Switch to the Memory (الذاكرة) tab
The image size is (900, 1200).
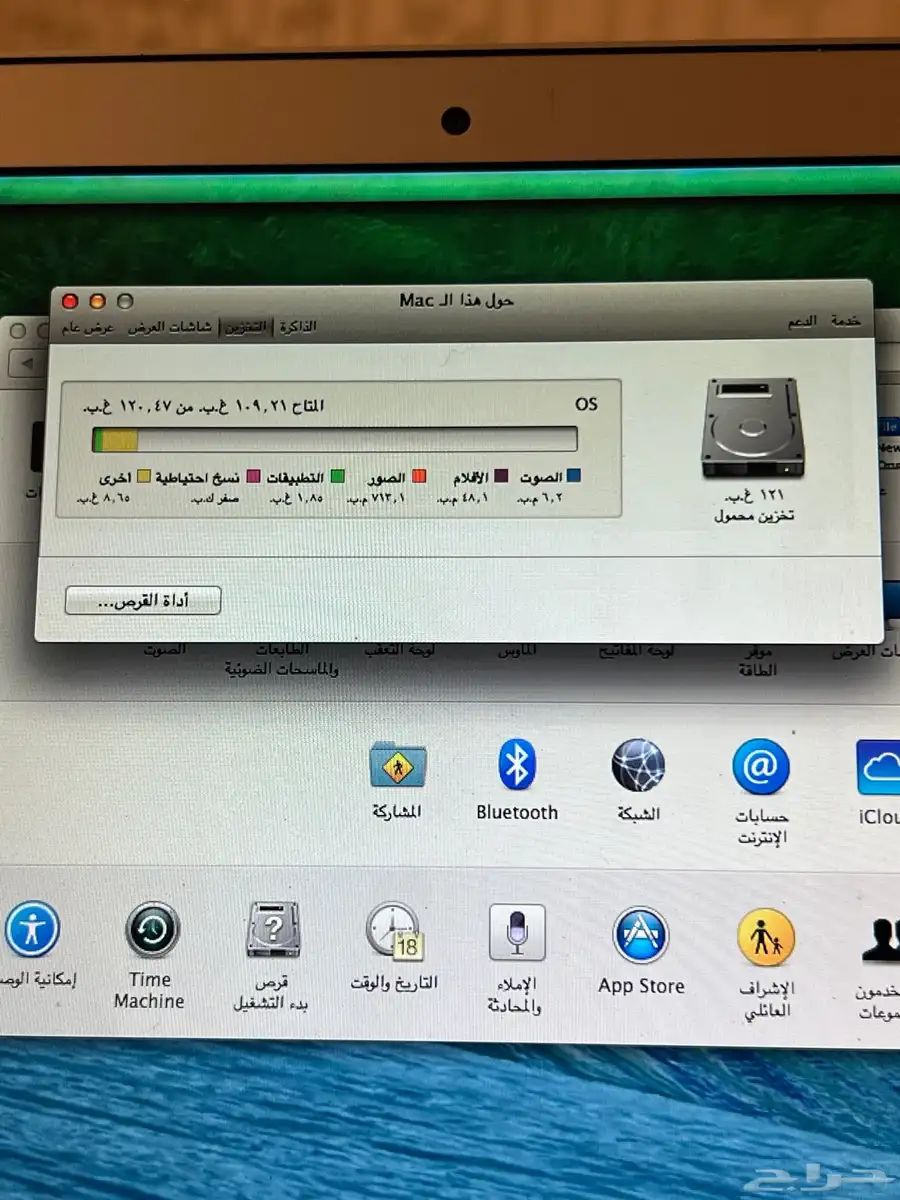click(x=297, y=327)
